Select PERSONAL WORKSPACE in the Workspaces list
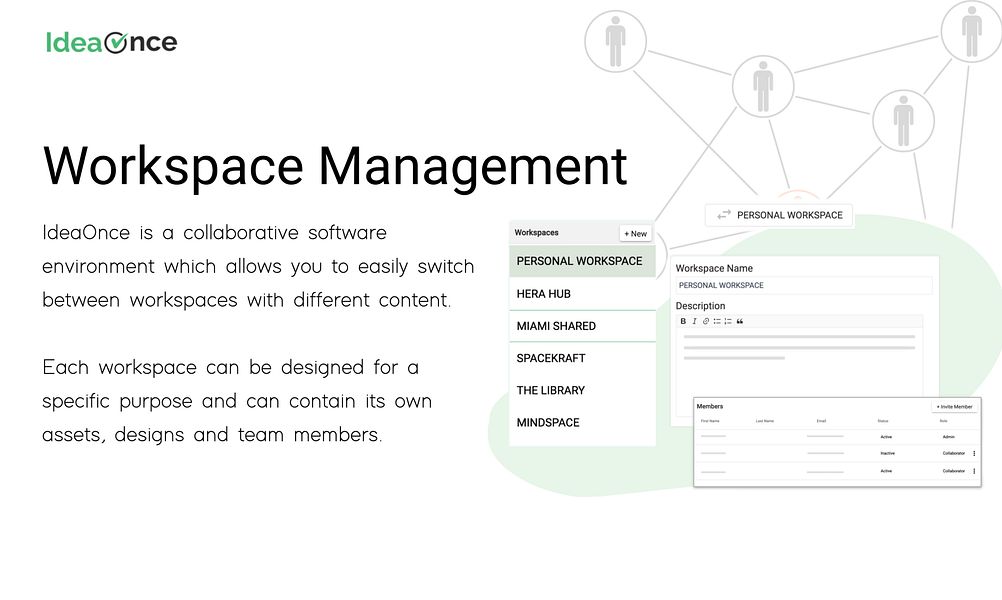Image resolution: width=1002 pixels, height=600 pixels. tap(582, 261)
